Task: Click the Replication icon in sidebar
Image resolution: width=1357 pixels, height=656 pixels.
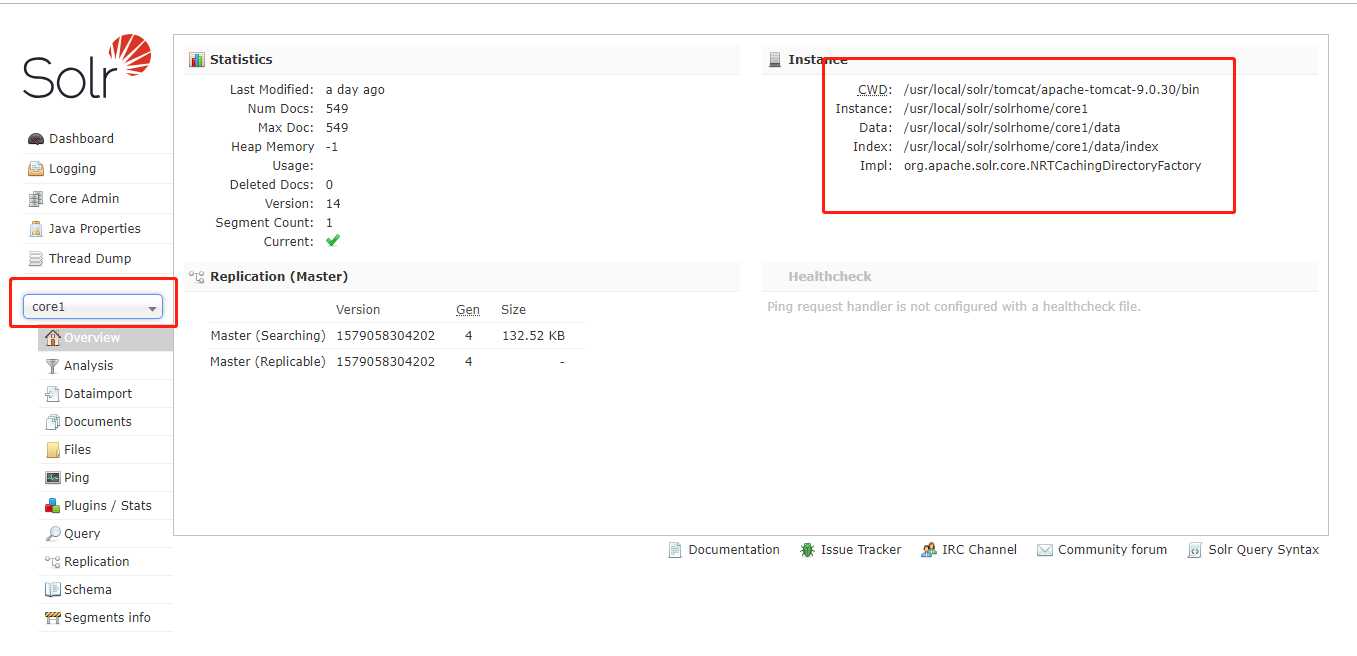Action: pos(53,562)
